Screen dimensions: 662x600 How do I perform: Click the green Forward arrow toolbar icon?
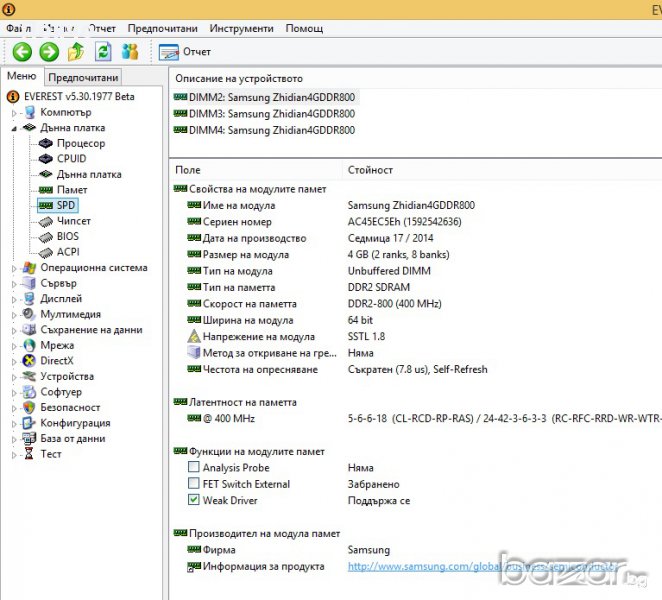click(x=49, y=52)
